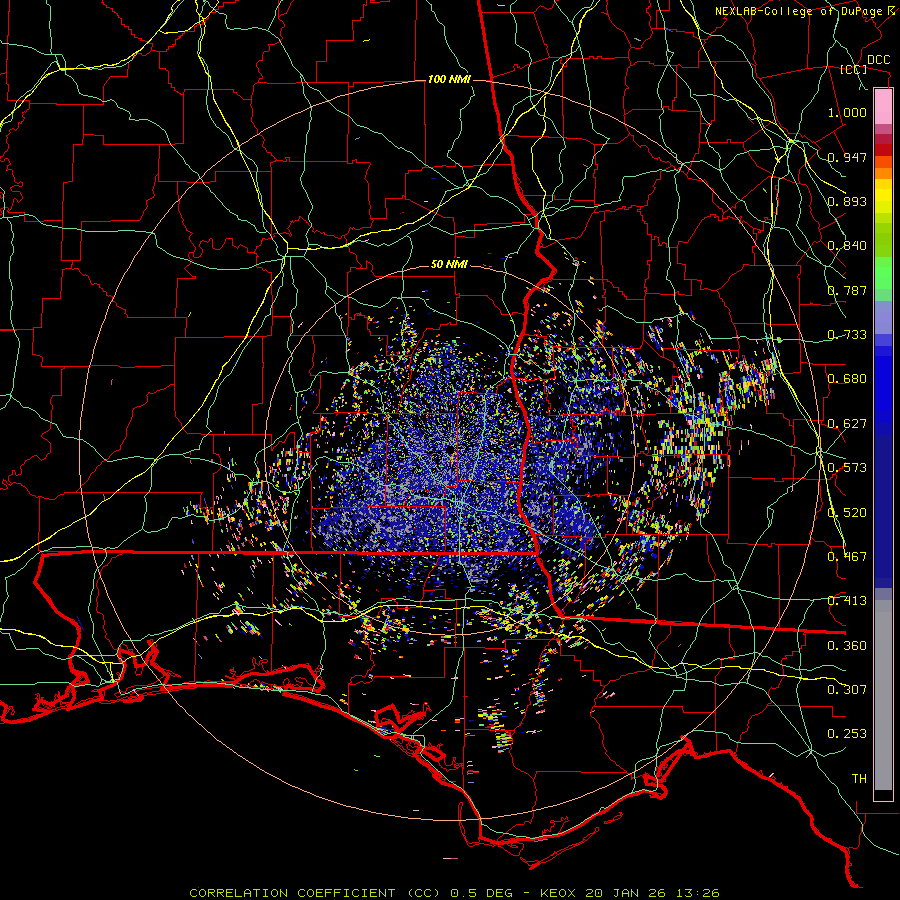This screenshot has width=900, height=900.
Task: Click the 50 NMI range ring label
Action: click(449, 265)
